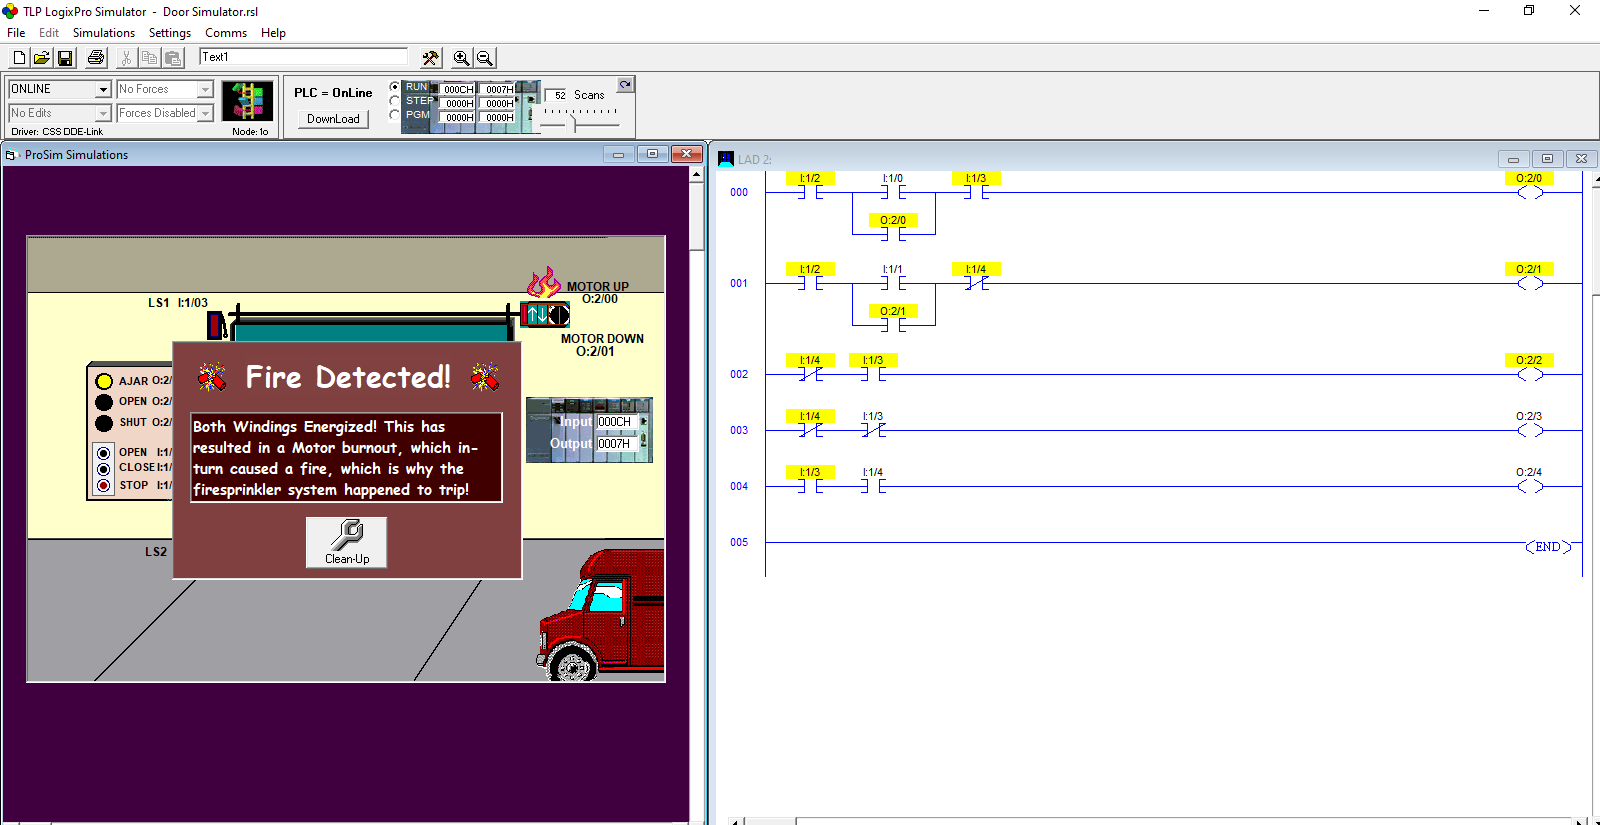Open the File menu
The width and height of the screenshot is (1600, 825).
(16, 33)
